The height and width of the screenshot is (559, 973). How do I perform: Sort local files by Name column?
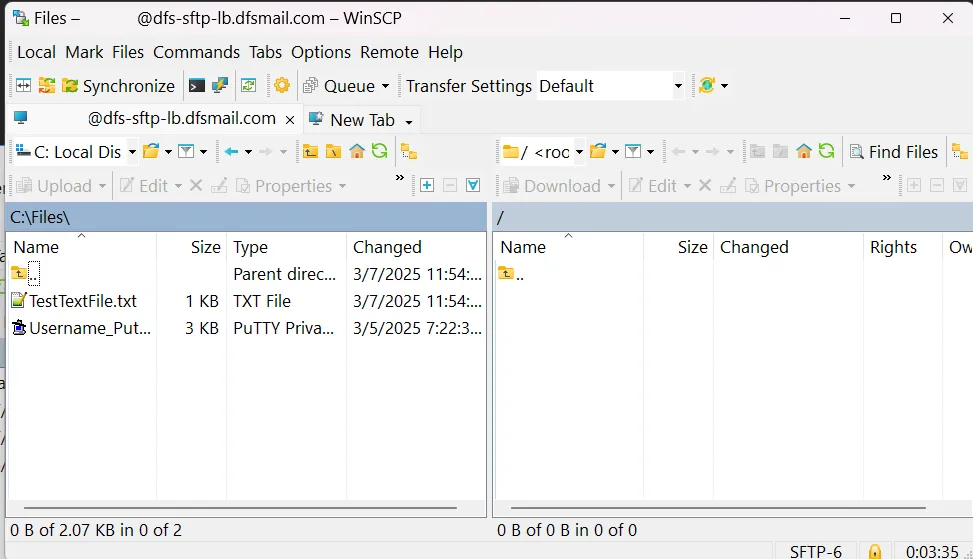point(81,247)
